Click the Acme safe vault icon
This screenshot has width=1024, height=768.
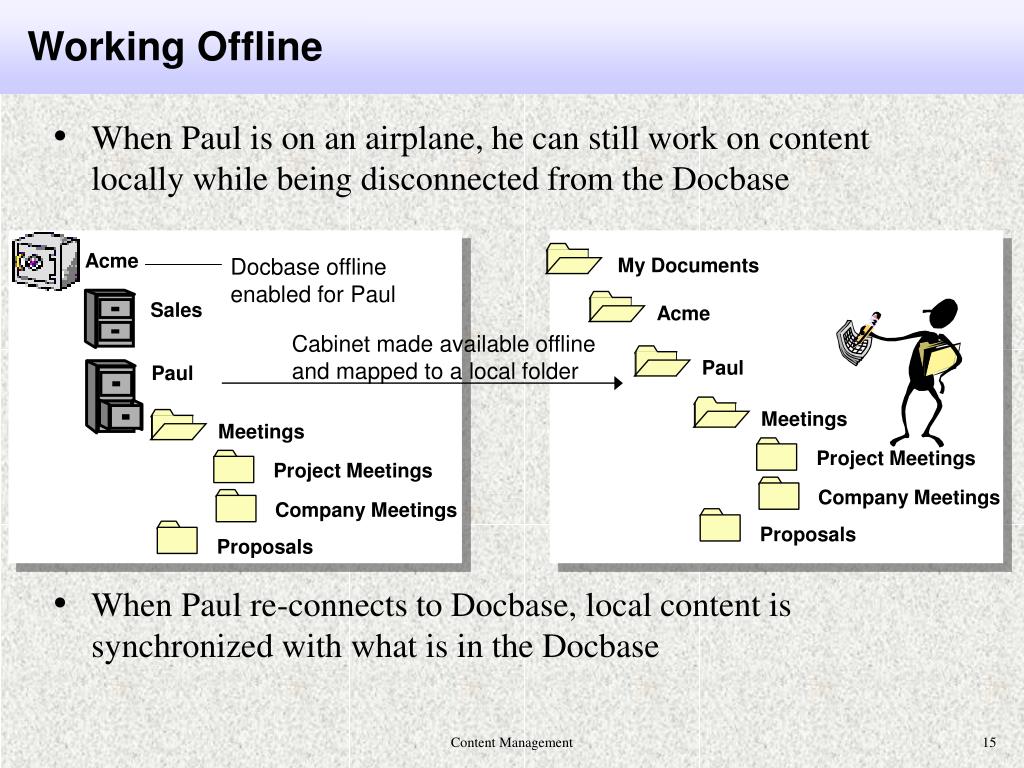click(45, 261)
